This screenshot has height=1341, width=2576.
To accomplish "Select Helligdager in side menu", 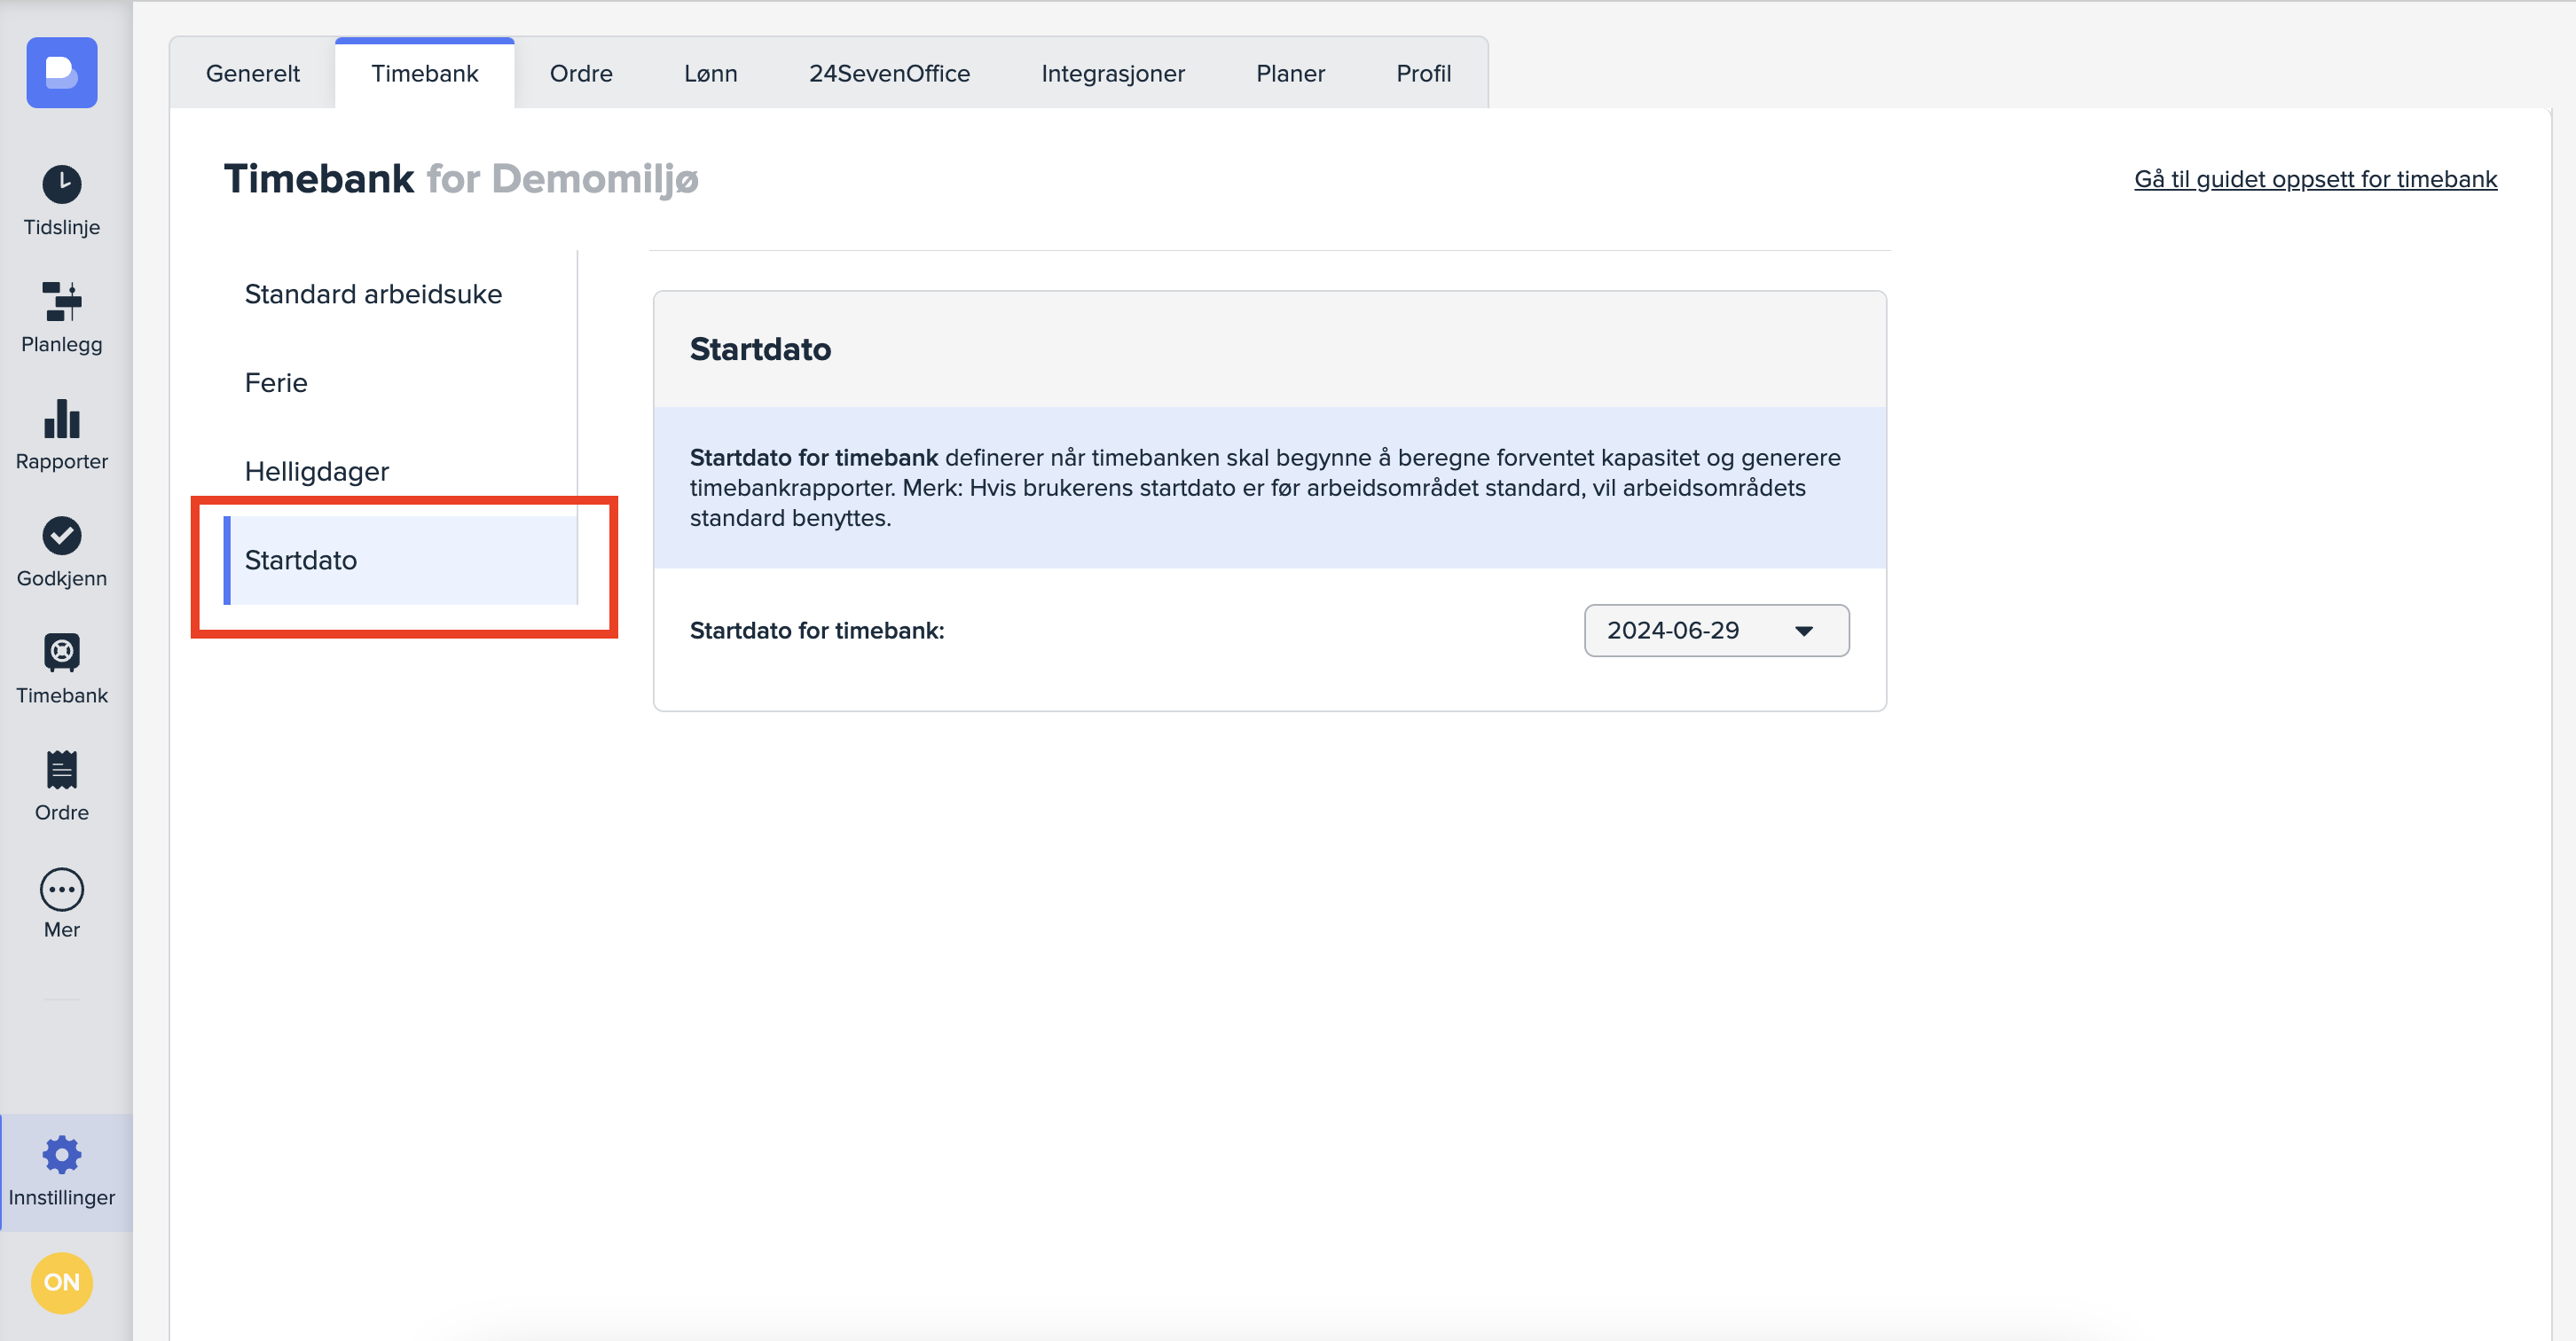I will [x=316, y=471].
